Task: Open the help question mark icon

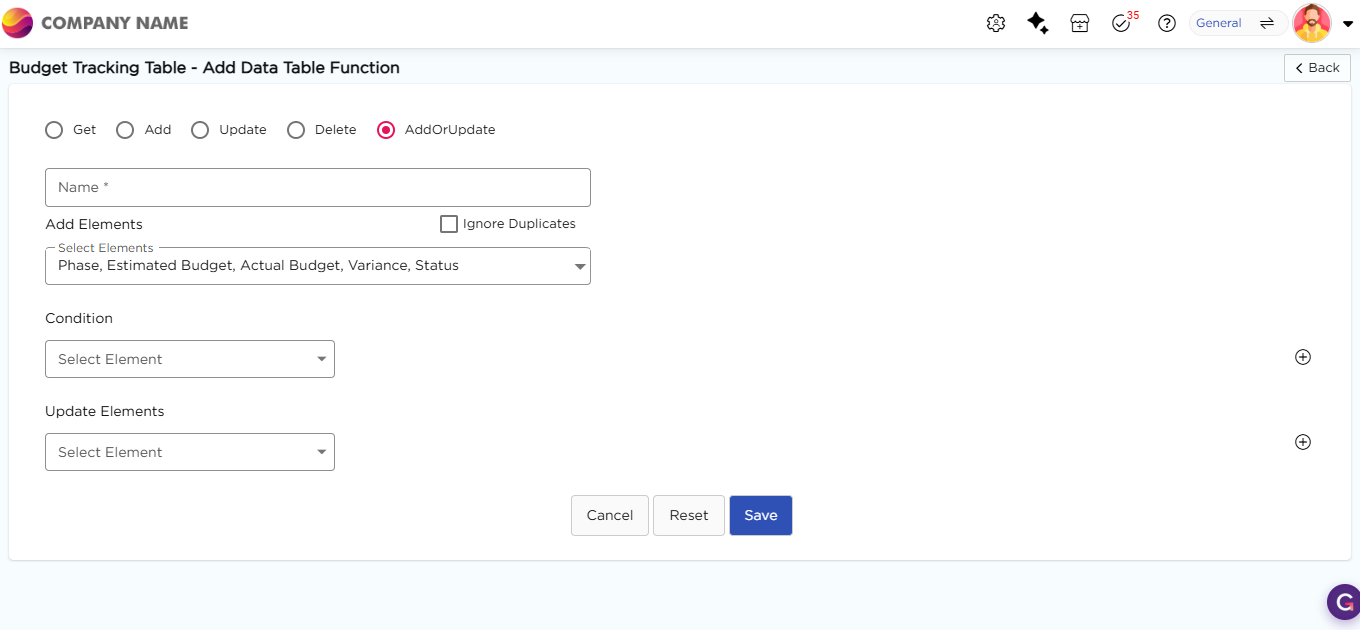Action: click(1166, 23)
